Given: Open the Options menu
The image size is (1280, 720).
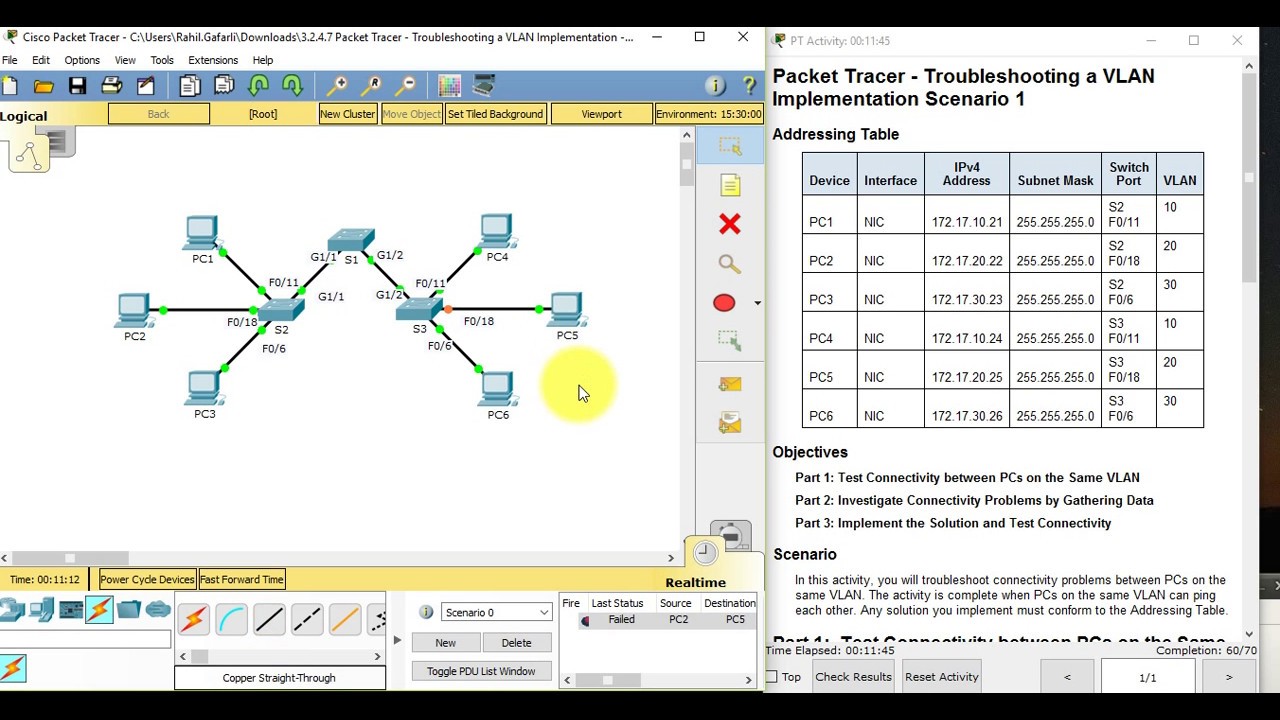Looking at the screenshot, I should (x=82, y=60).
